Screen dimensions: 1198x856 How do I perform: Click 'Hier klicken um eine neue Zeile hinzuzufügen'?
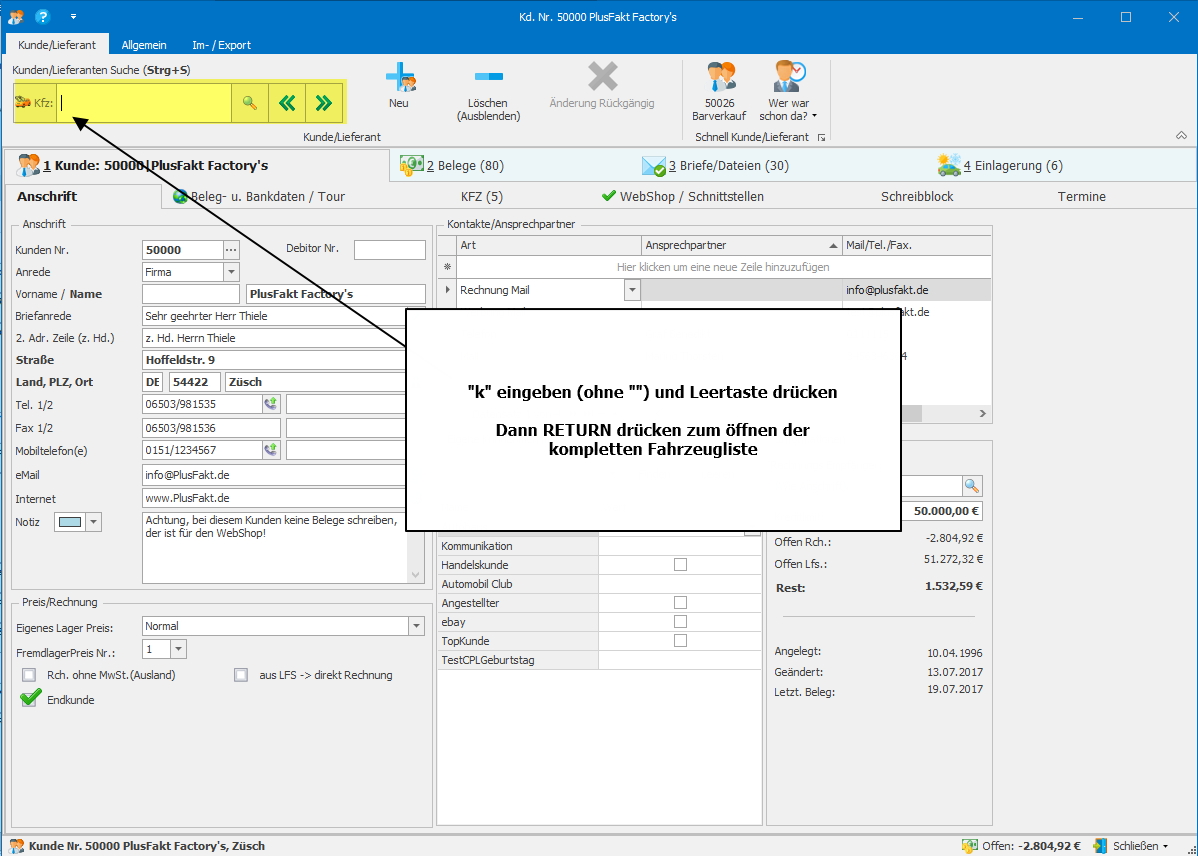(x=723, y=268)
